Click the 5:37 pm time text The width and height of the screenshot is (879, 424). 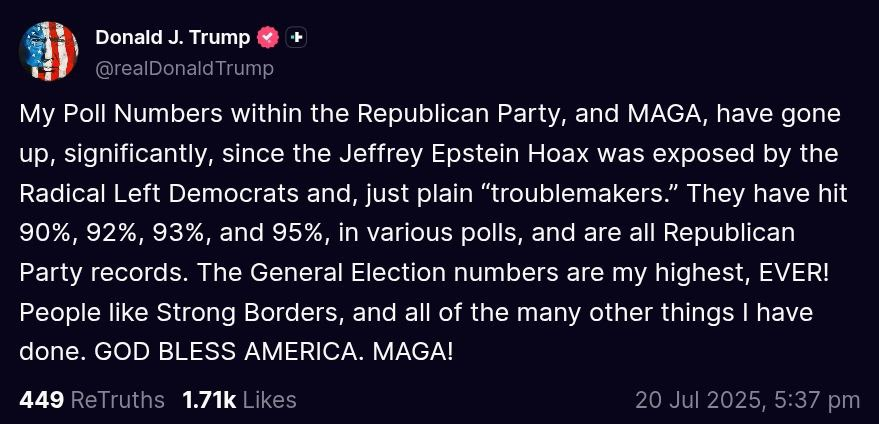point(817,400)
